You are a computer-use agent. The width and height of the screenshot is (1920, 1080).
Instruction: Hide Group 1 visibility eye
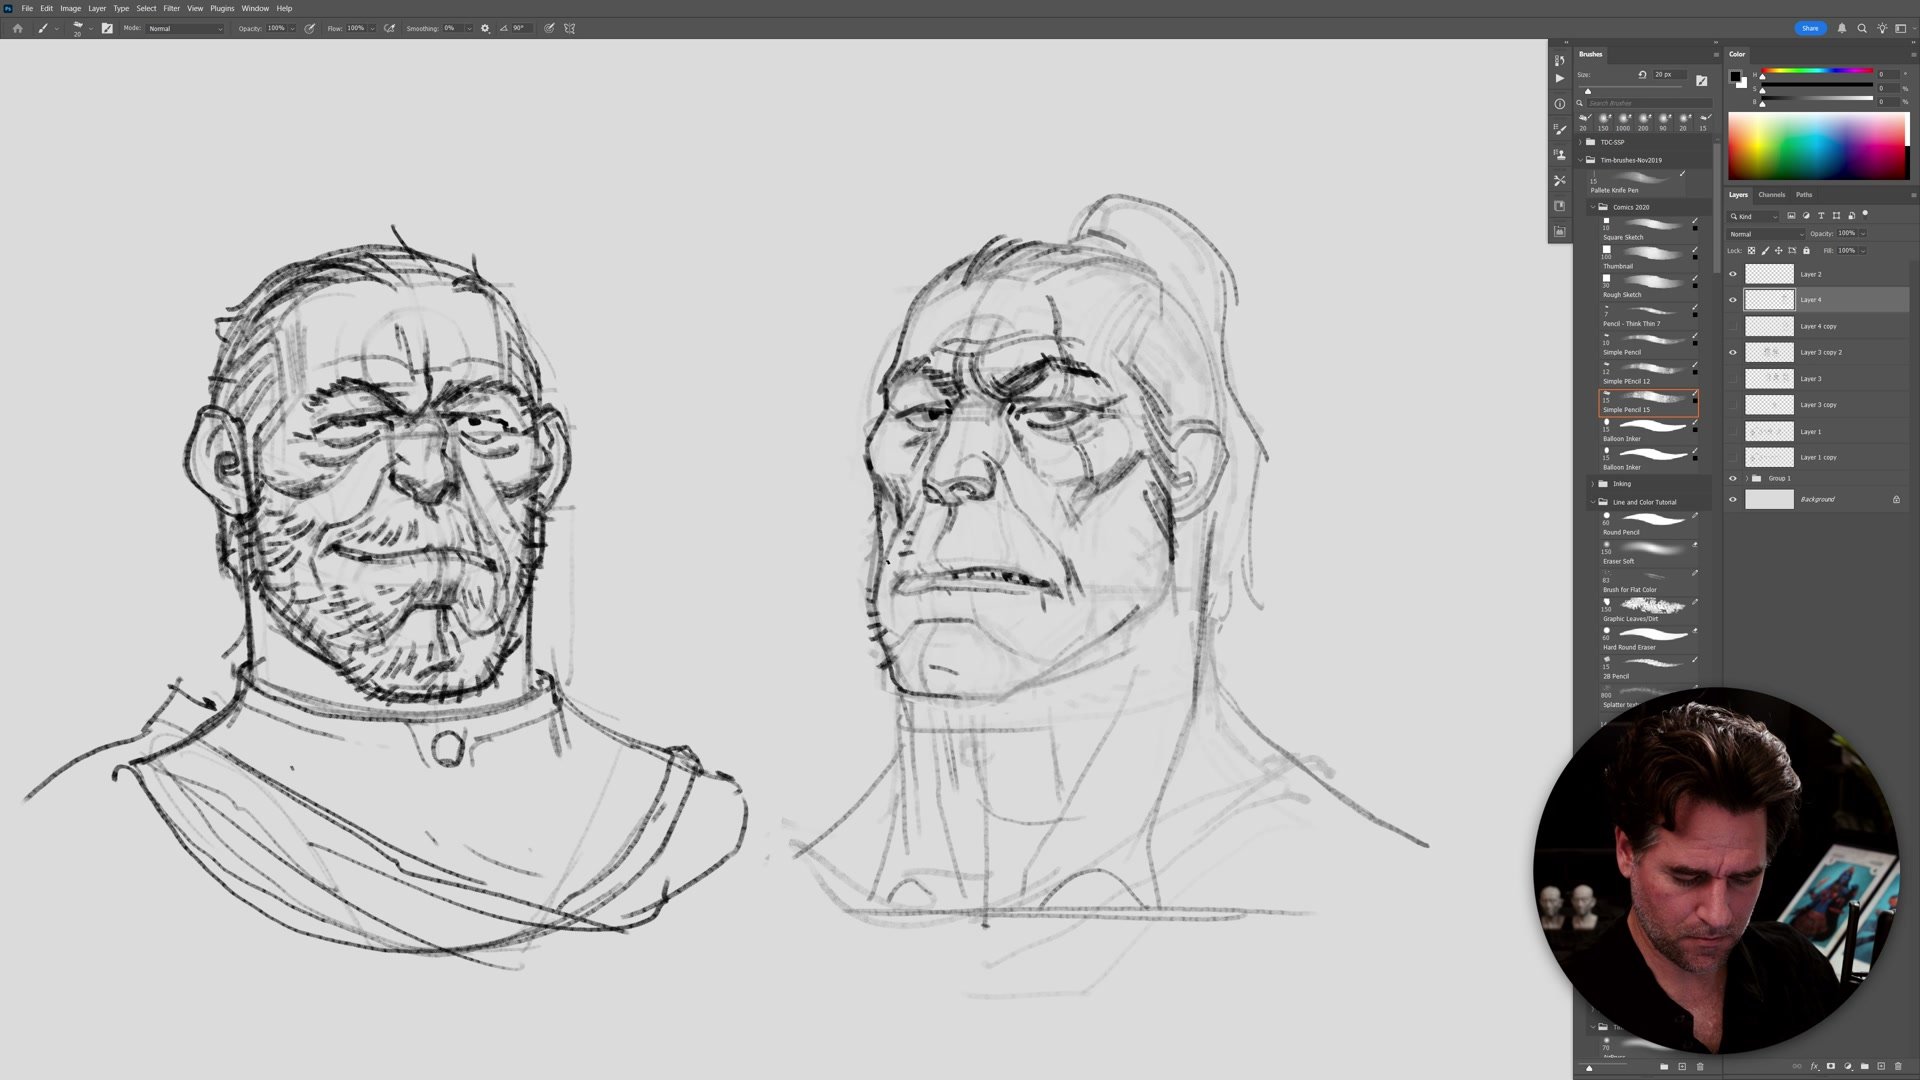(x=1733, y=478)
